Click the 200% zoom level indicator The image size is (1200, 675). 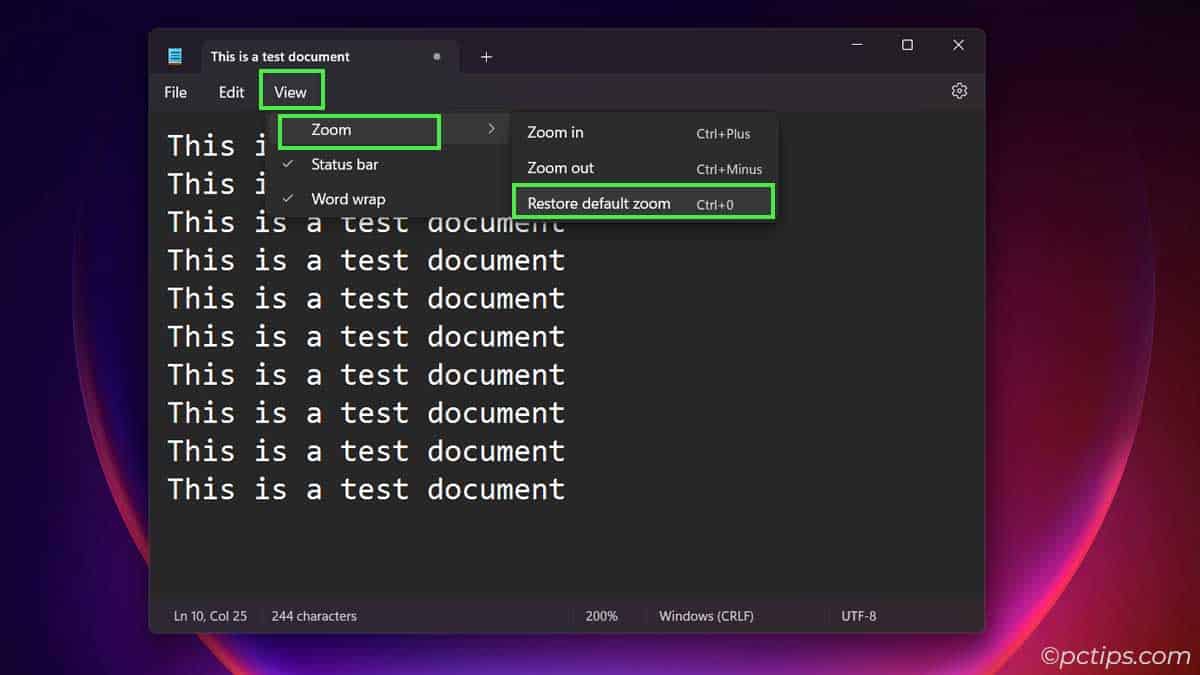pyautogui.click(x=603, y=616)
